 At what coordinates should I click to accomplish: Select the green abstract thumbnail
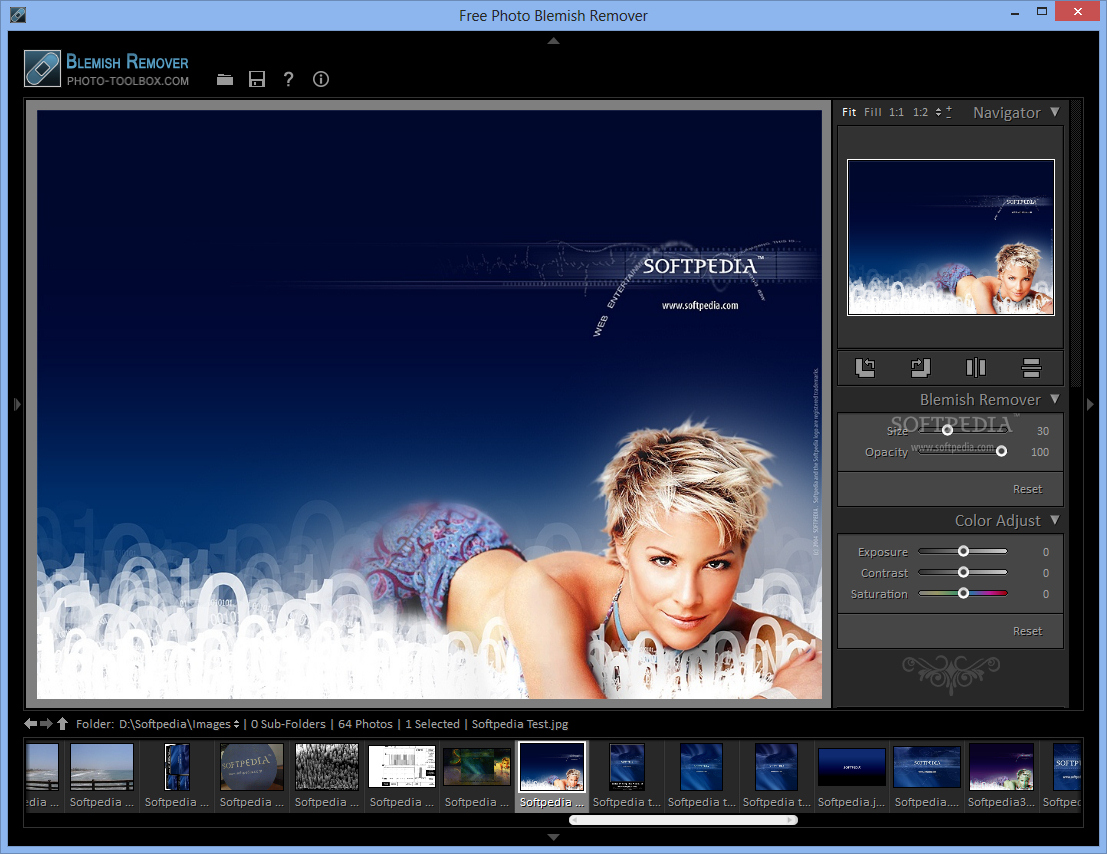pyautogui.click(x=477, y=767)
